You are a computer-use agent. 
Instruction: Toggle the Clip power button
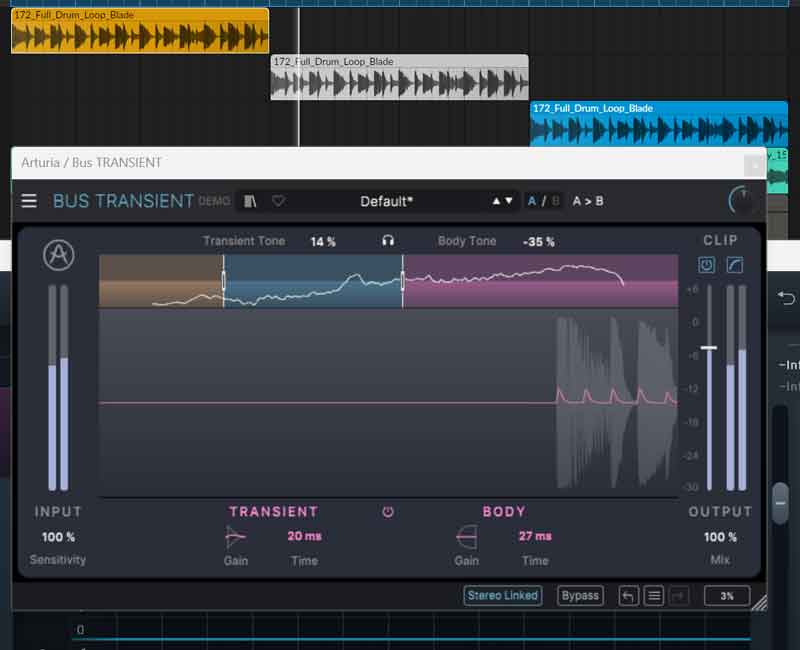(707, 265)
